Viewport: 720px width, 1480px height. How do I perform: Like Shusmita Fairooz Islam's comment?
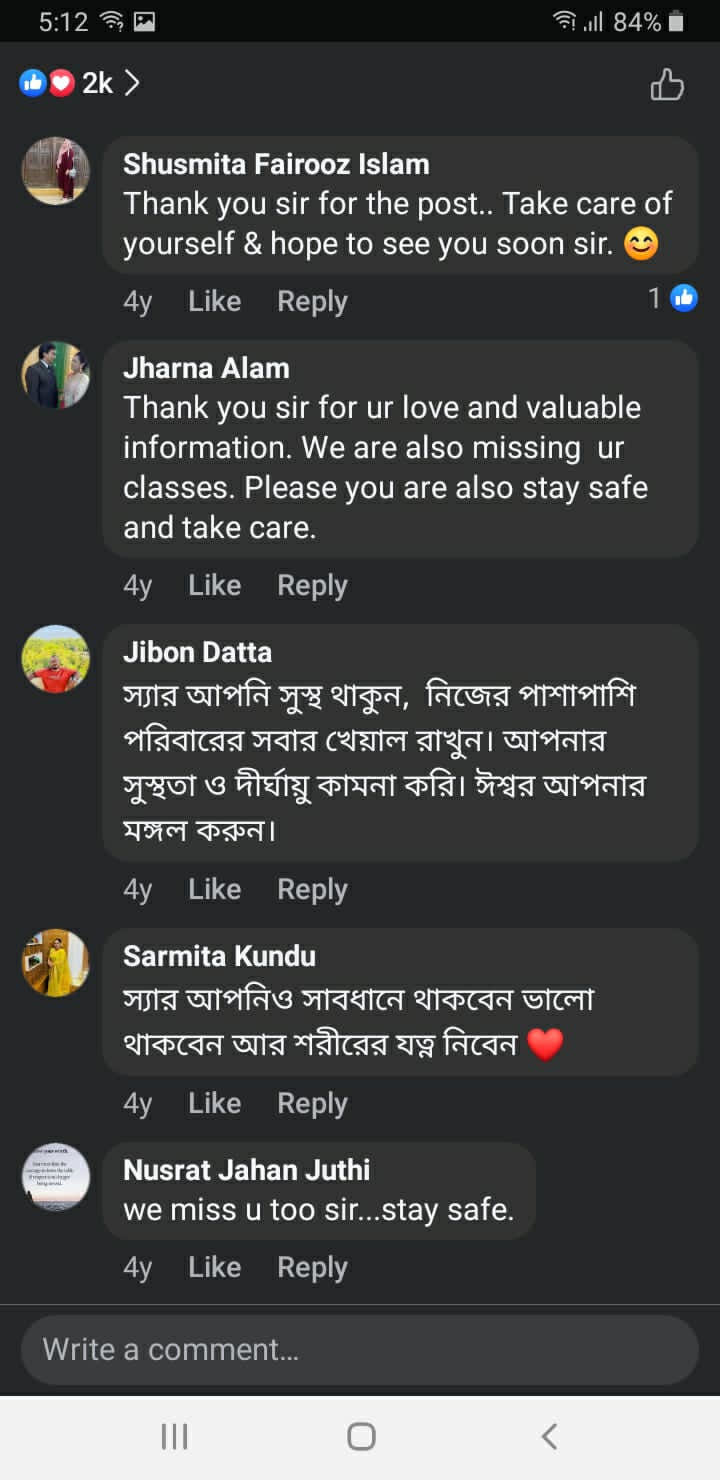(214, 302)
